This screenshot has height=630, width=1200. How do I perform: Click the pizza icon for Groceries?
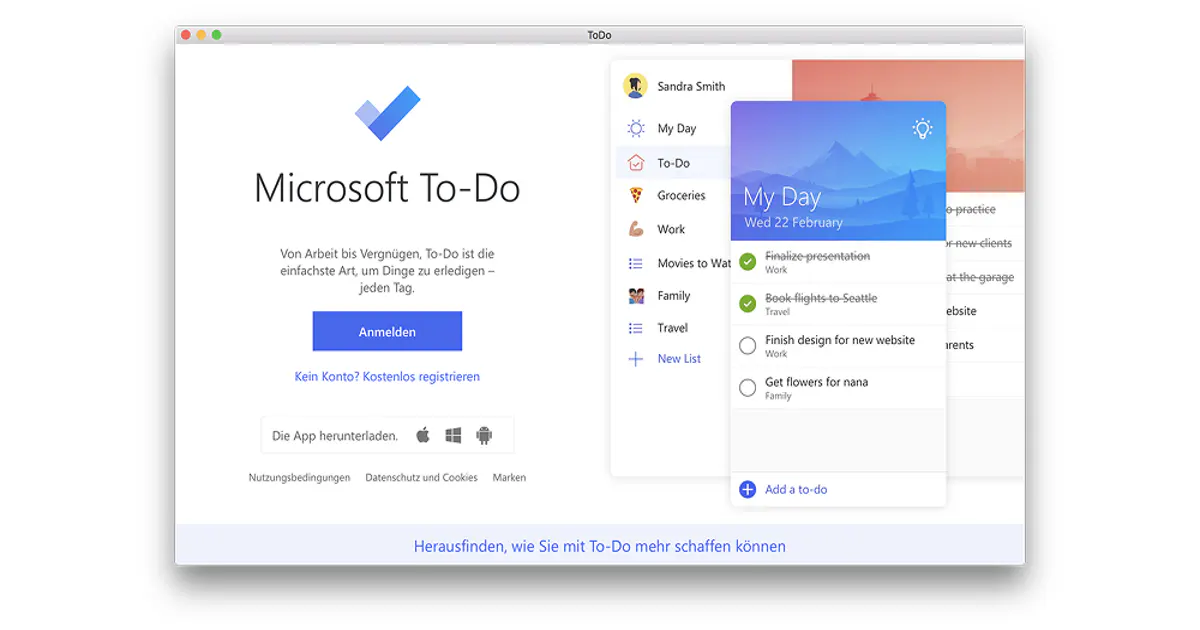point(636,196)
